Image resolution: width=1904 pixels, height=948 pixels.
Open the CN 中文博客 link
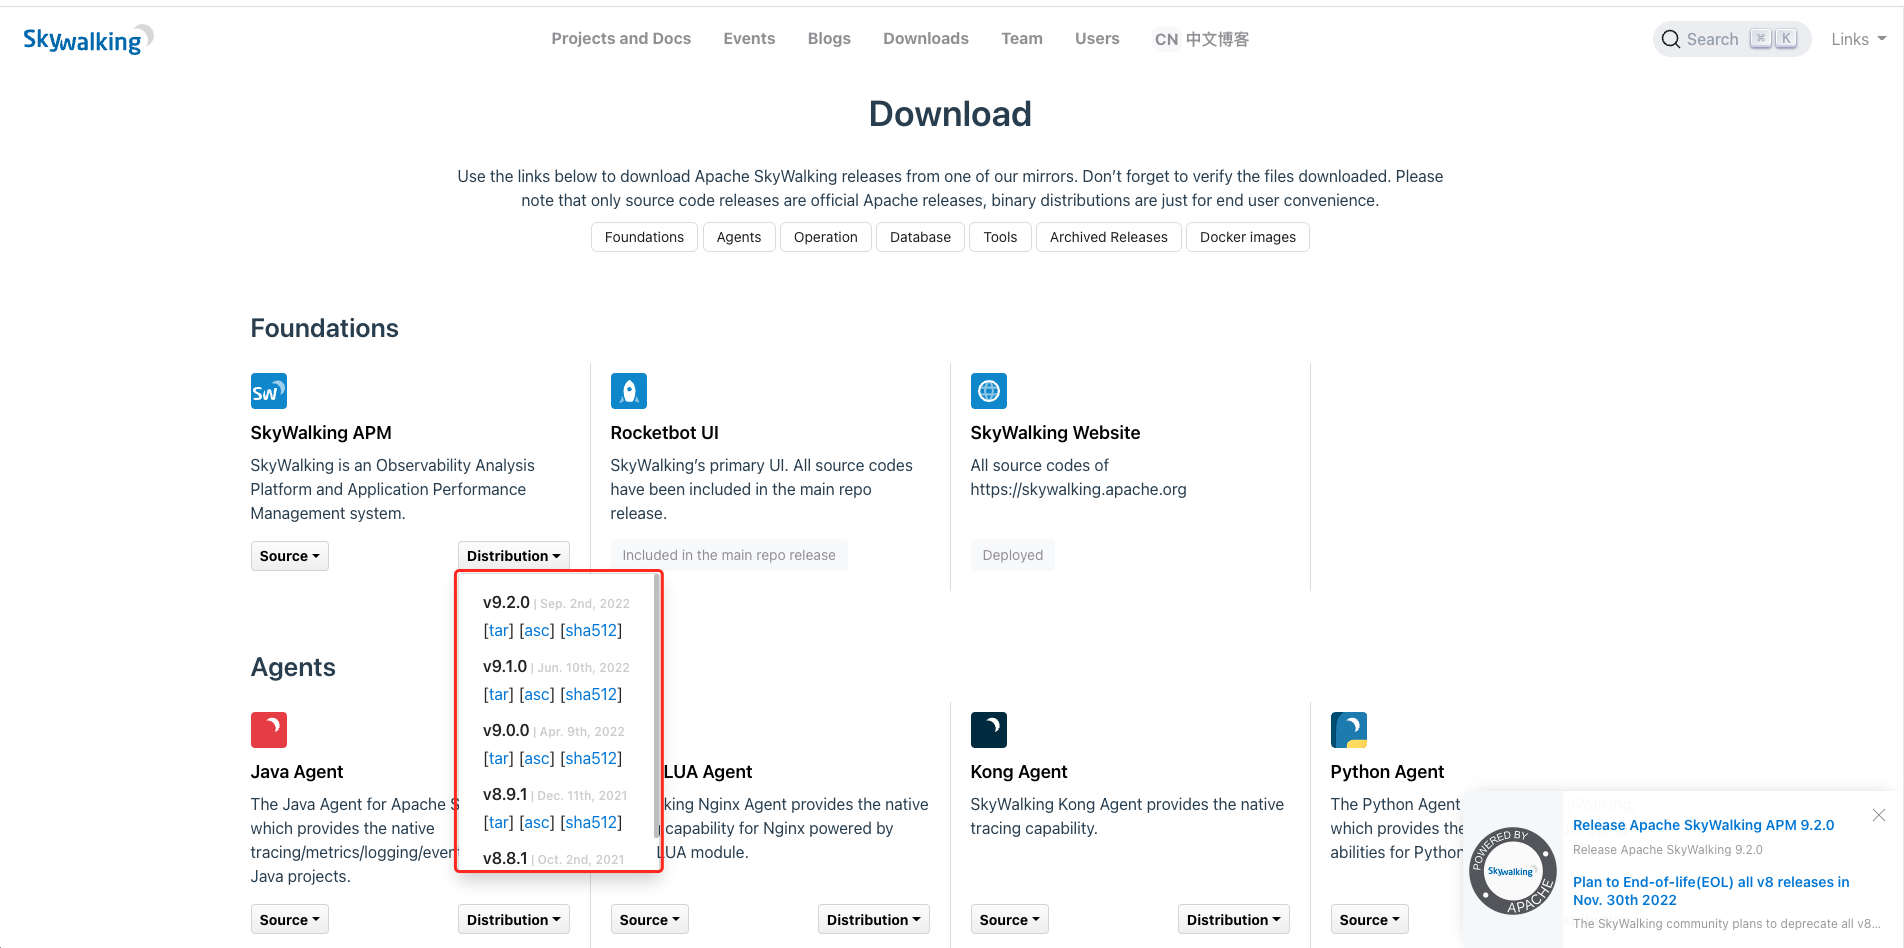click(1201, 39)
